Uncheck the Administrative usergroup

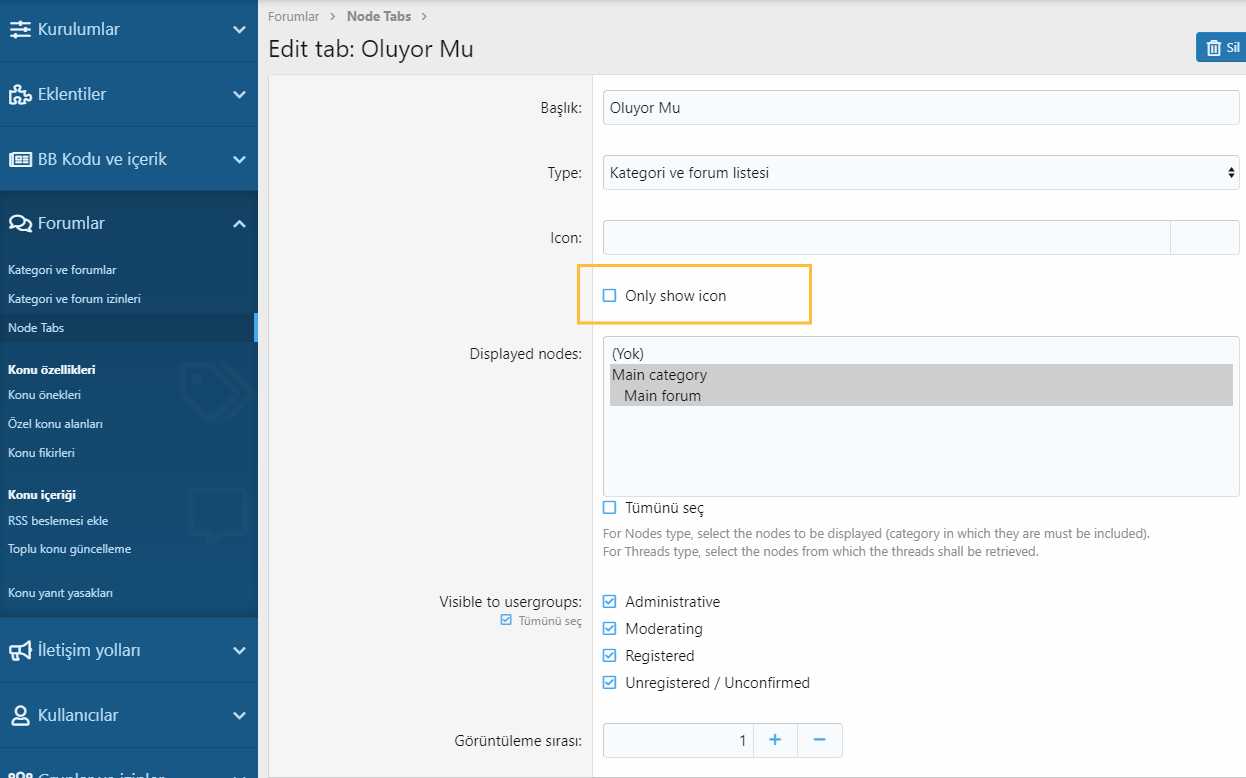pos(610,602)
